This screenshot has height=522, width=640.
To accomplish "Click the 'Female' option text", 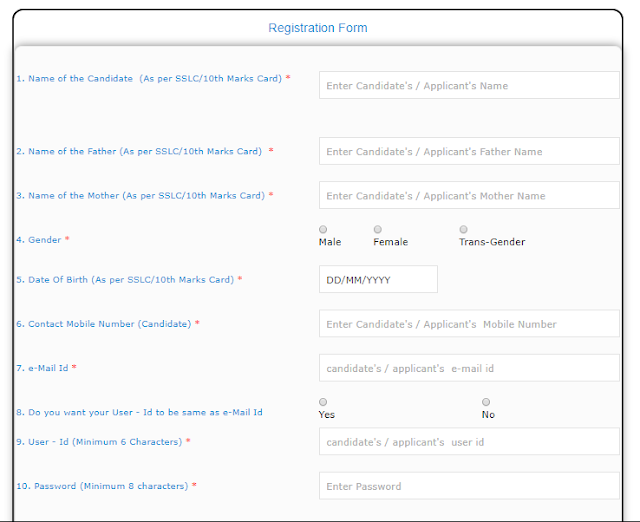I will click(x=391, y=242).
